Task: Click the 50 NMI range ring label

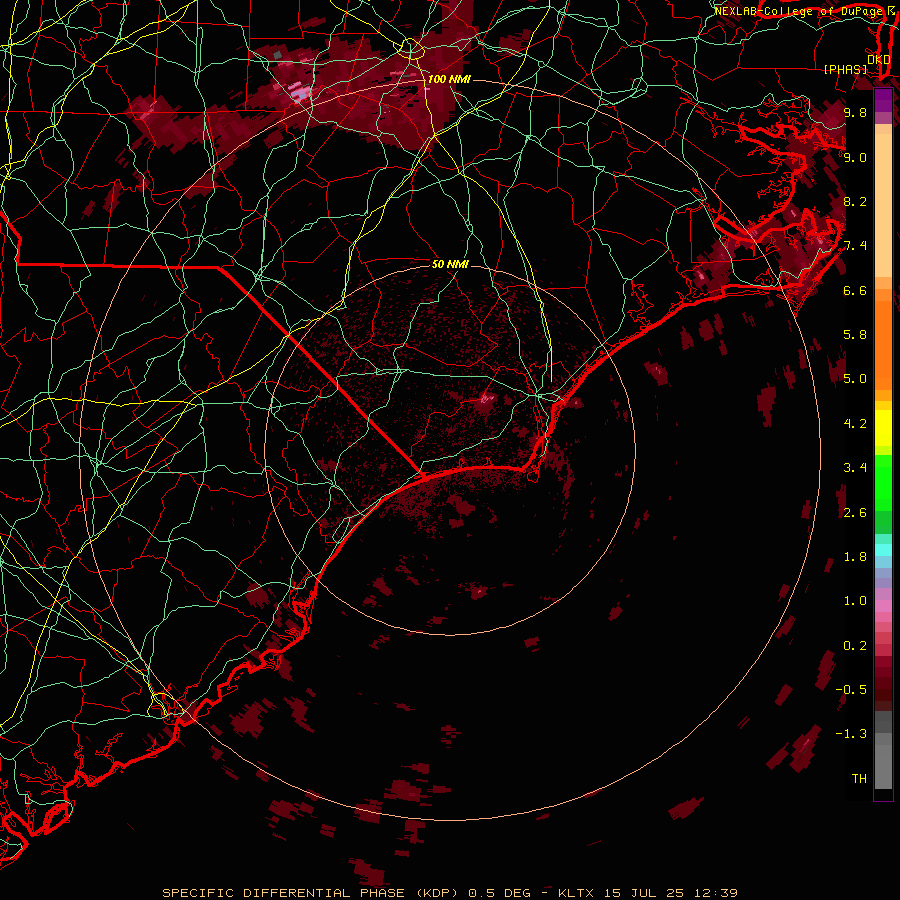Action: tap(450, 264)
